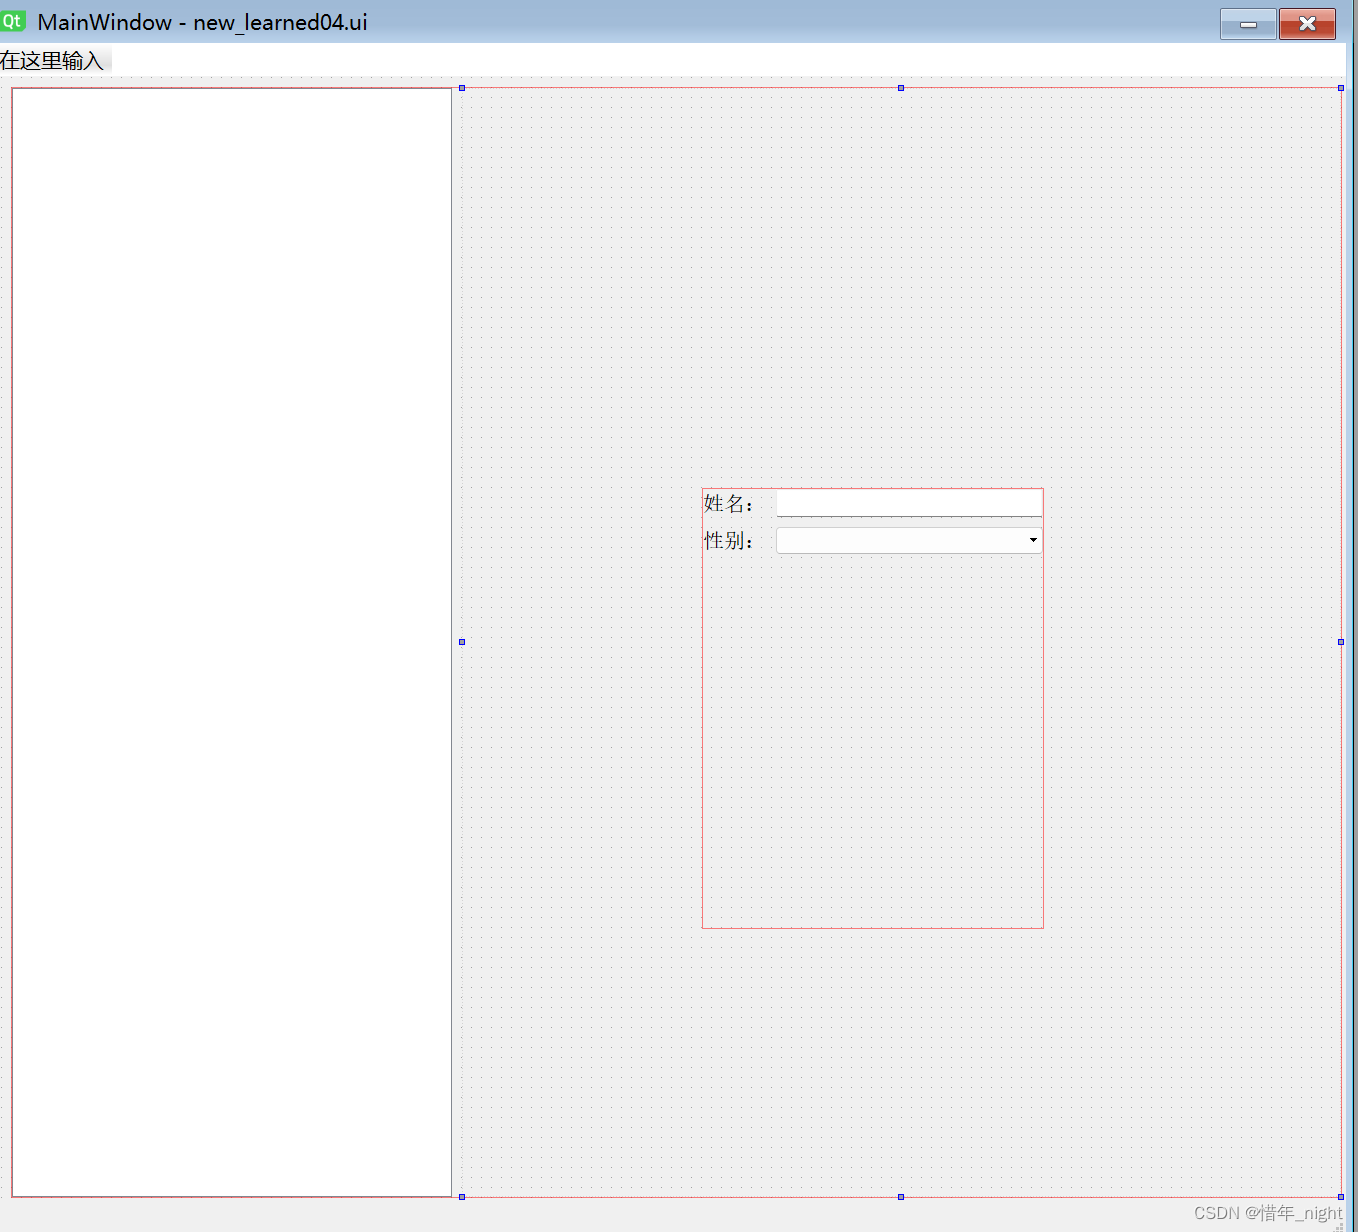The width and height of the screenshot is (1358, 1232).
Task: Click the large white list widget on left
Action: (x=232, y=642)
